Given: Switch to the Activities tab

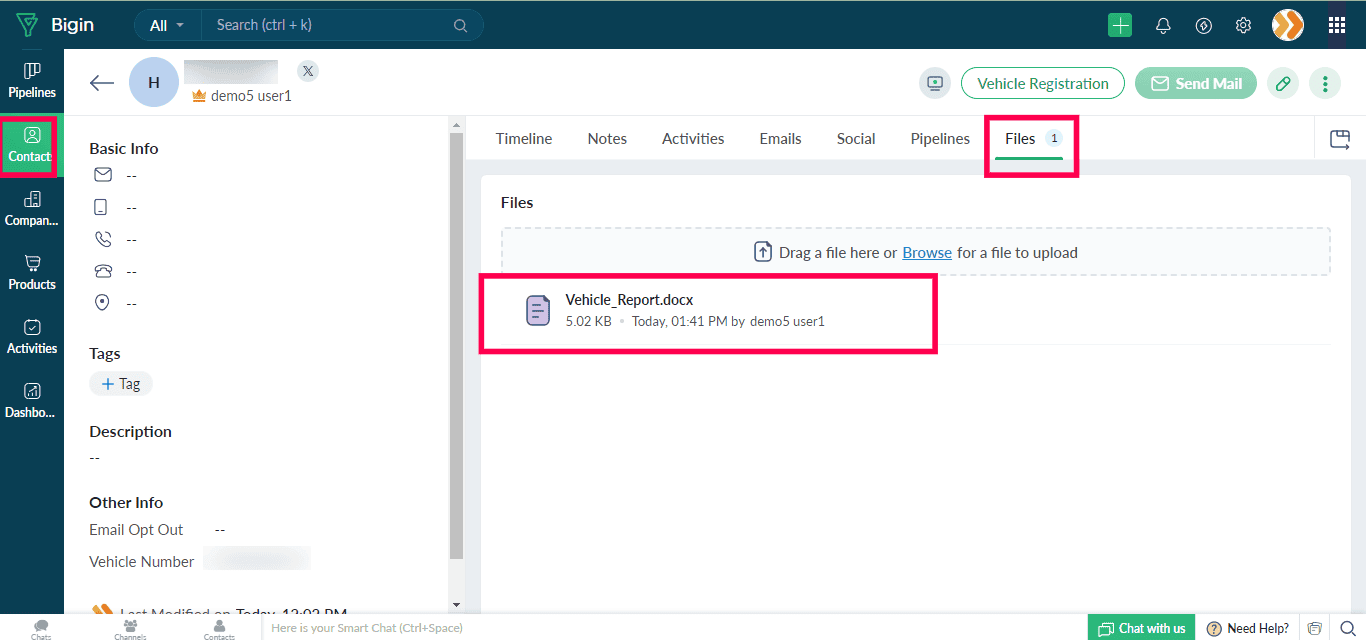Looking at the screenshot, I should (x=693, y=139).
